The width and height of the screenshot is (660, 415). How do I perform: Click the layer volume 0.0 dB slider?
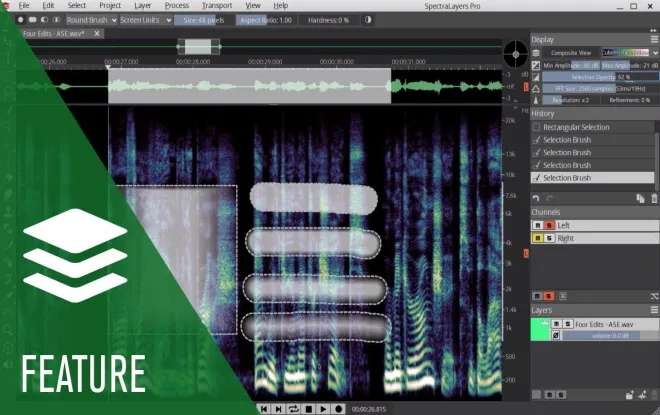coord(610,335)
